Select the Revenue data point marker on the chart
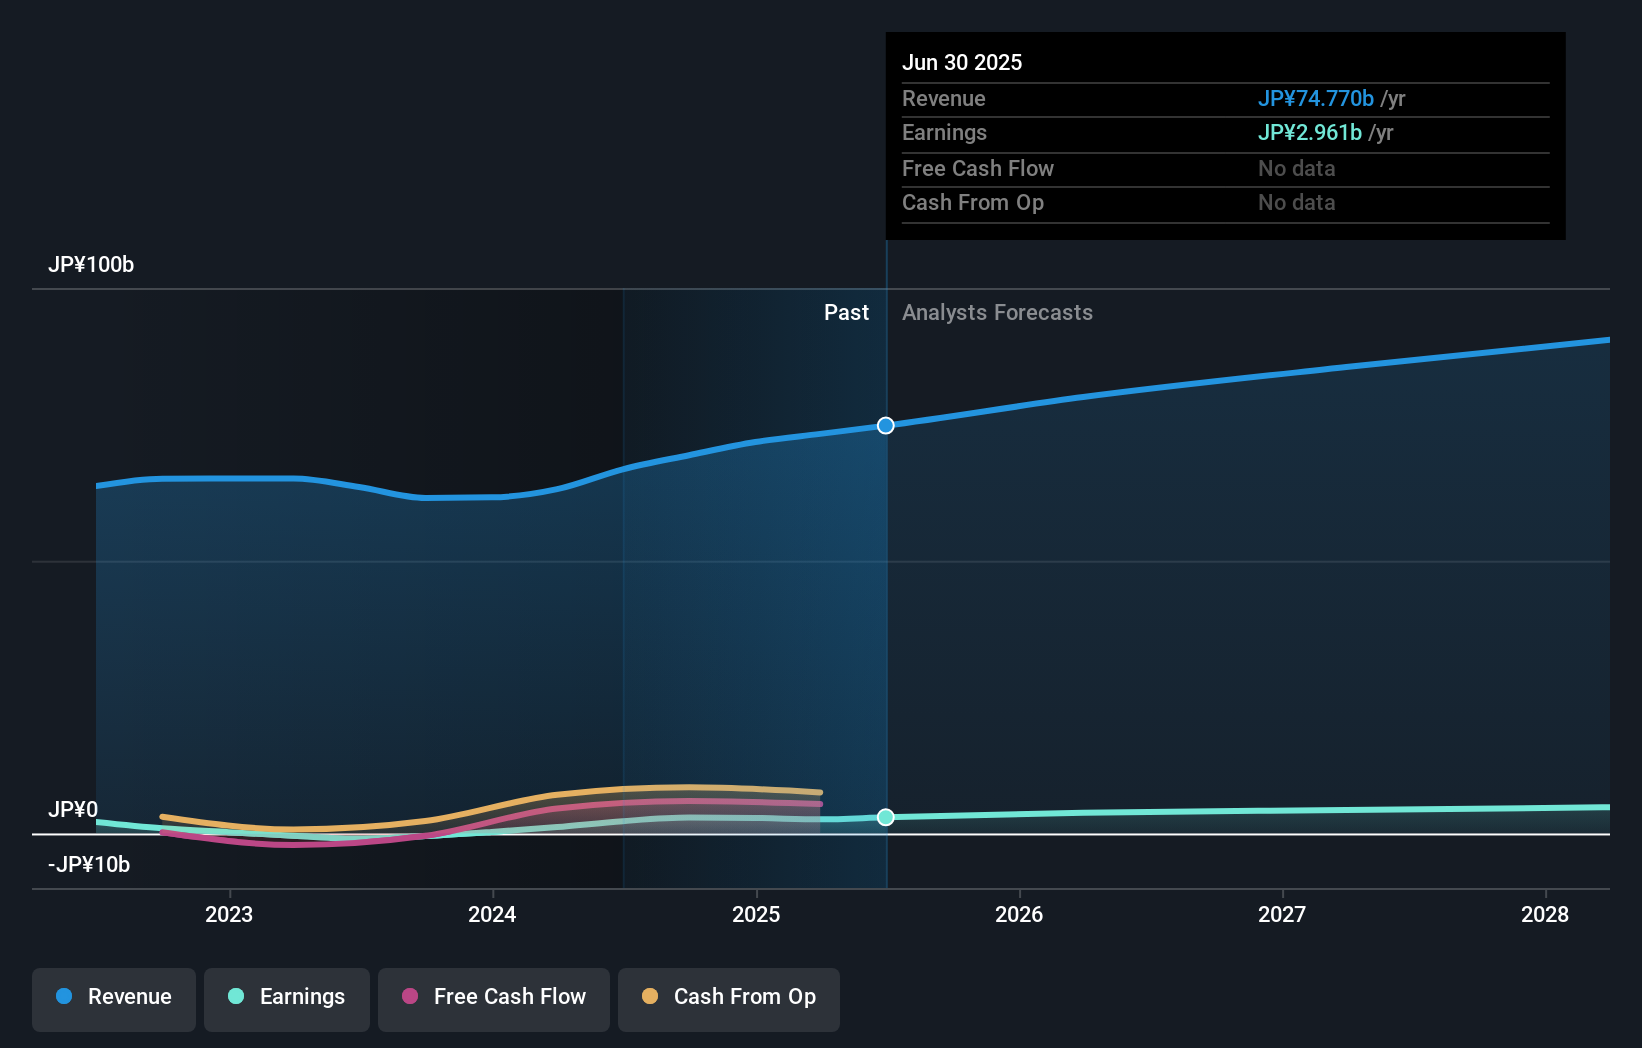The image size is (1642, 1048). 885,425
